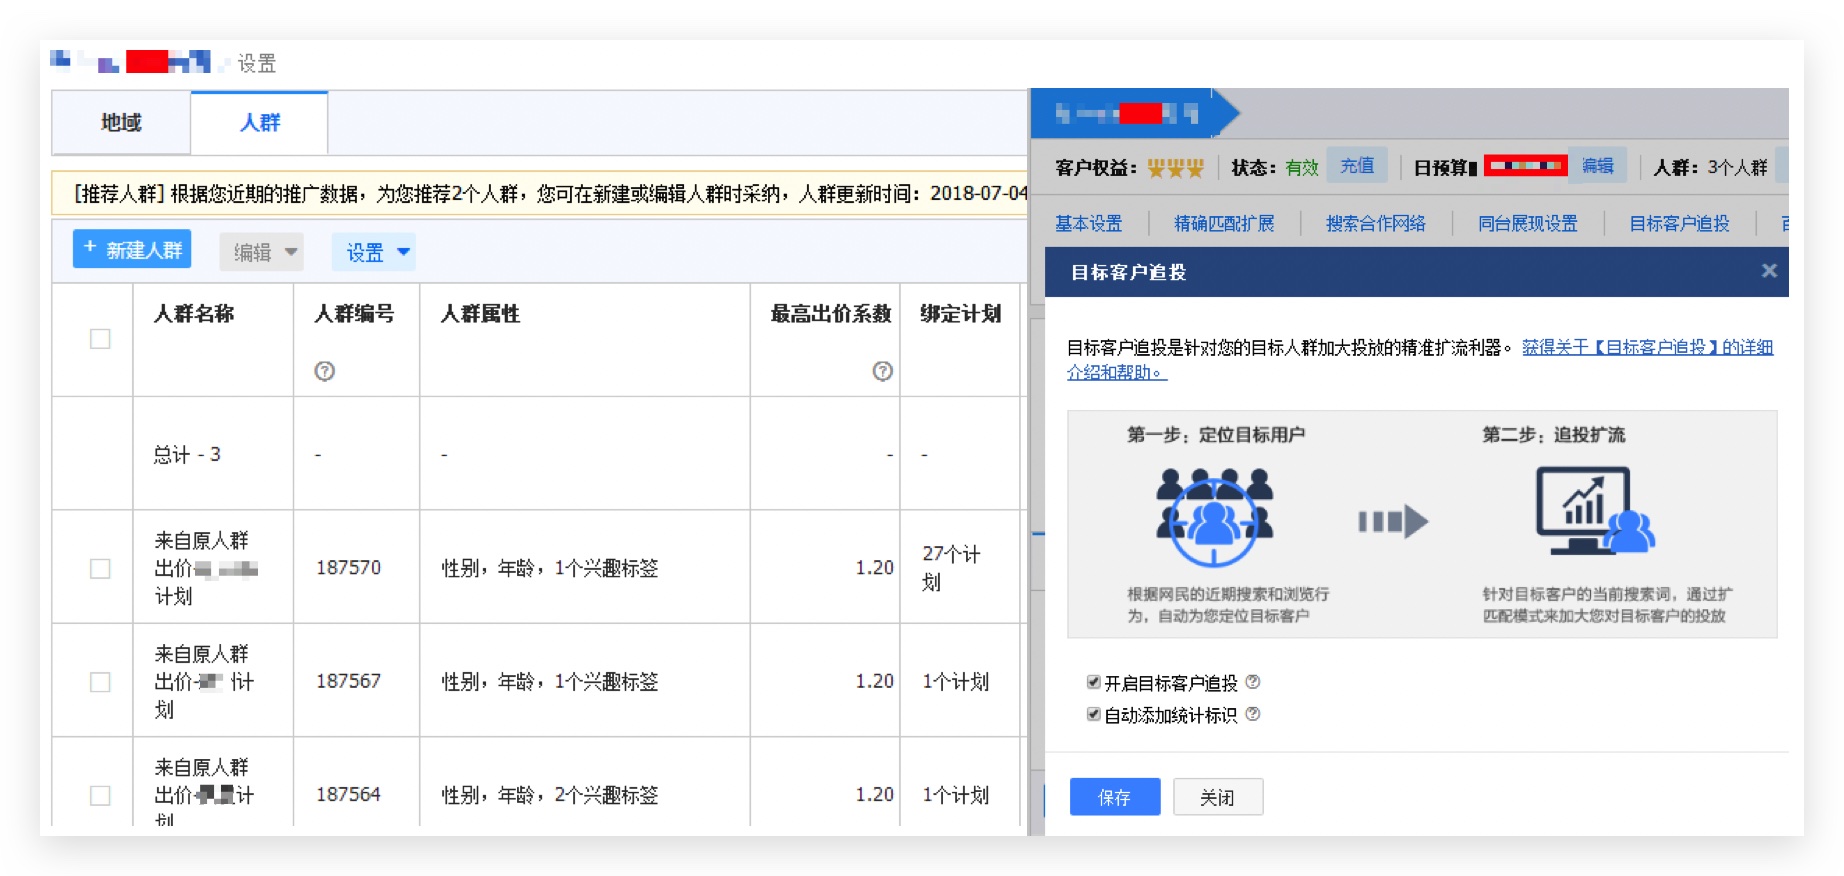Toggle the 自动添加统计标识 checkbox
1844x876 pixels.
(x=1093, y=714)
